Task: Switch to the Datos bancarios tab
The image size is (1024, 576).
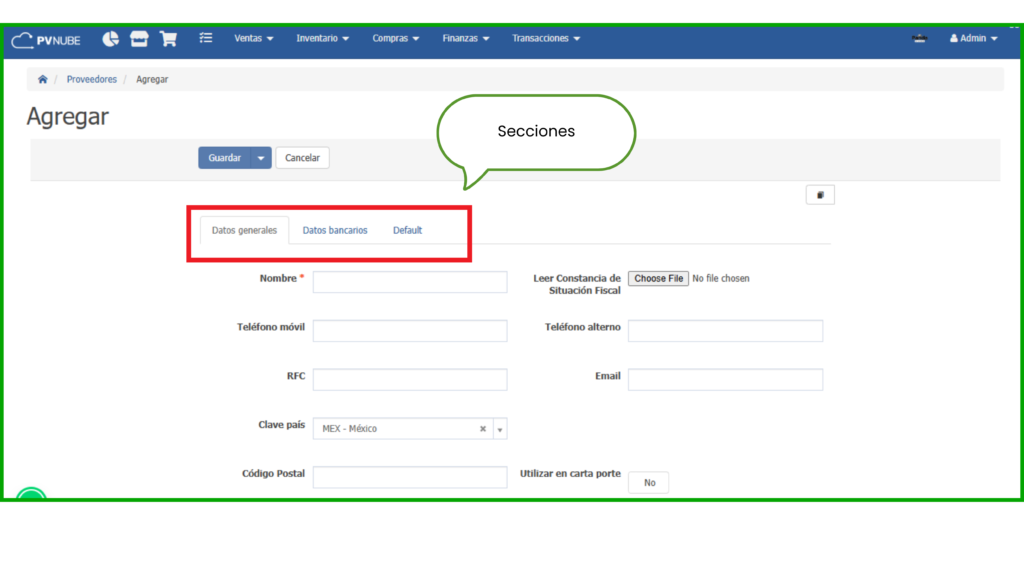Action: click(335, 230)
